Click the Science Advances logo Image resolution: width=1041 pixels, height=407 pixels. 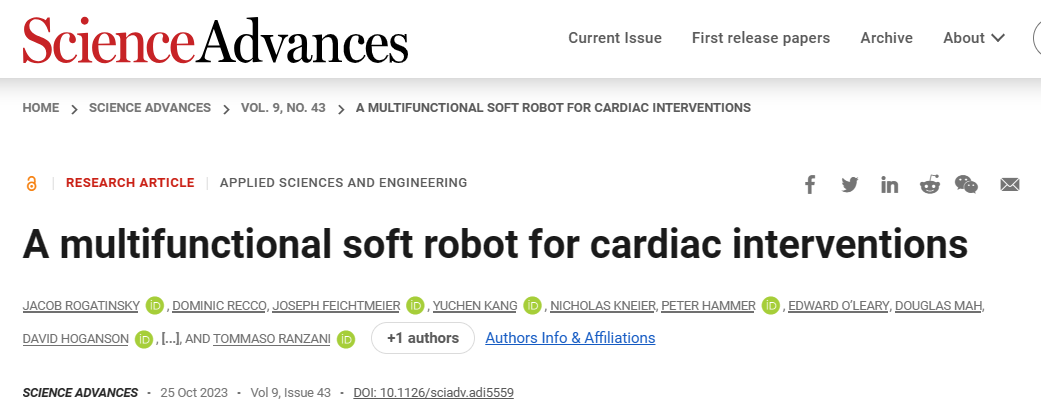[x=215, y=39]
